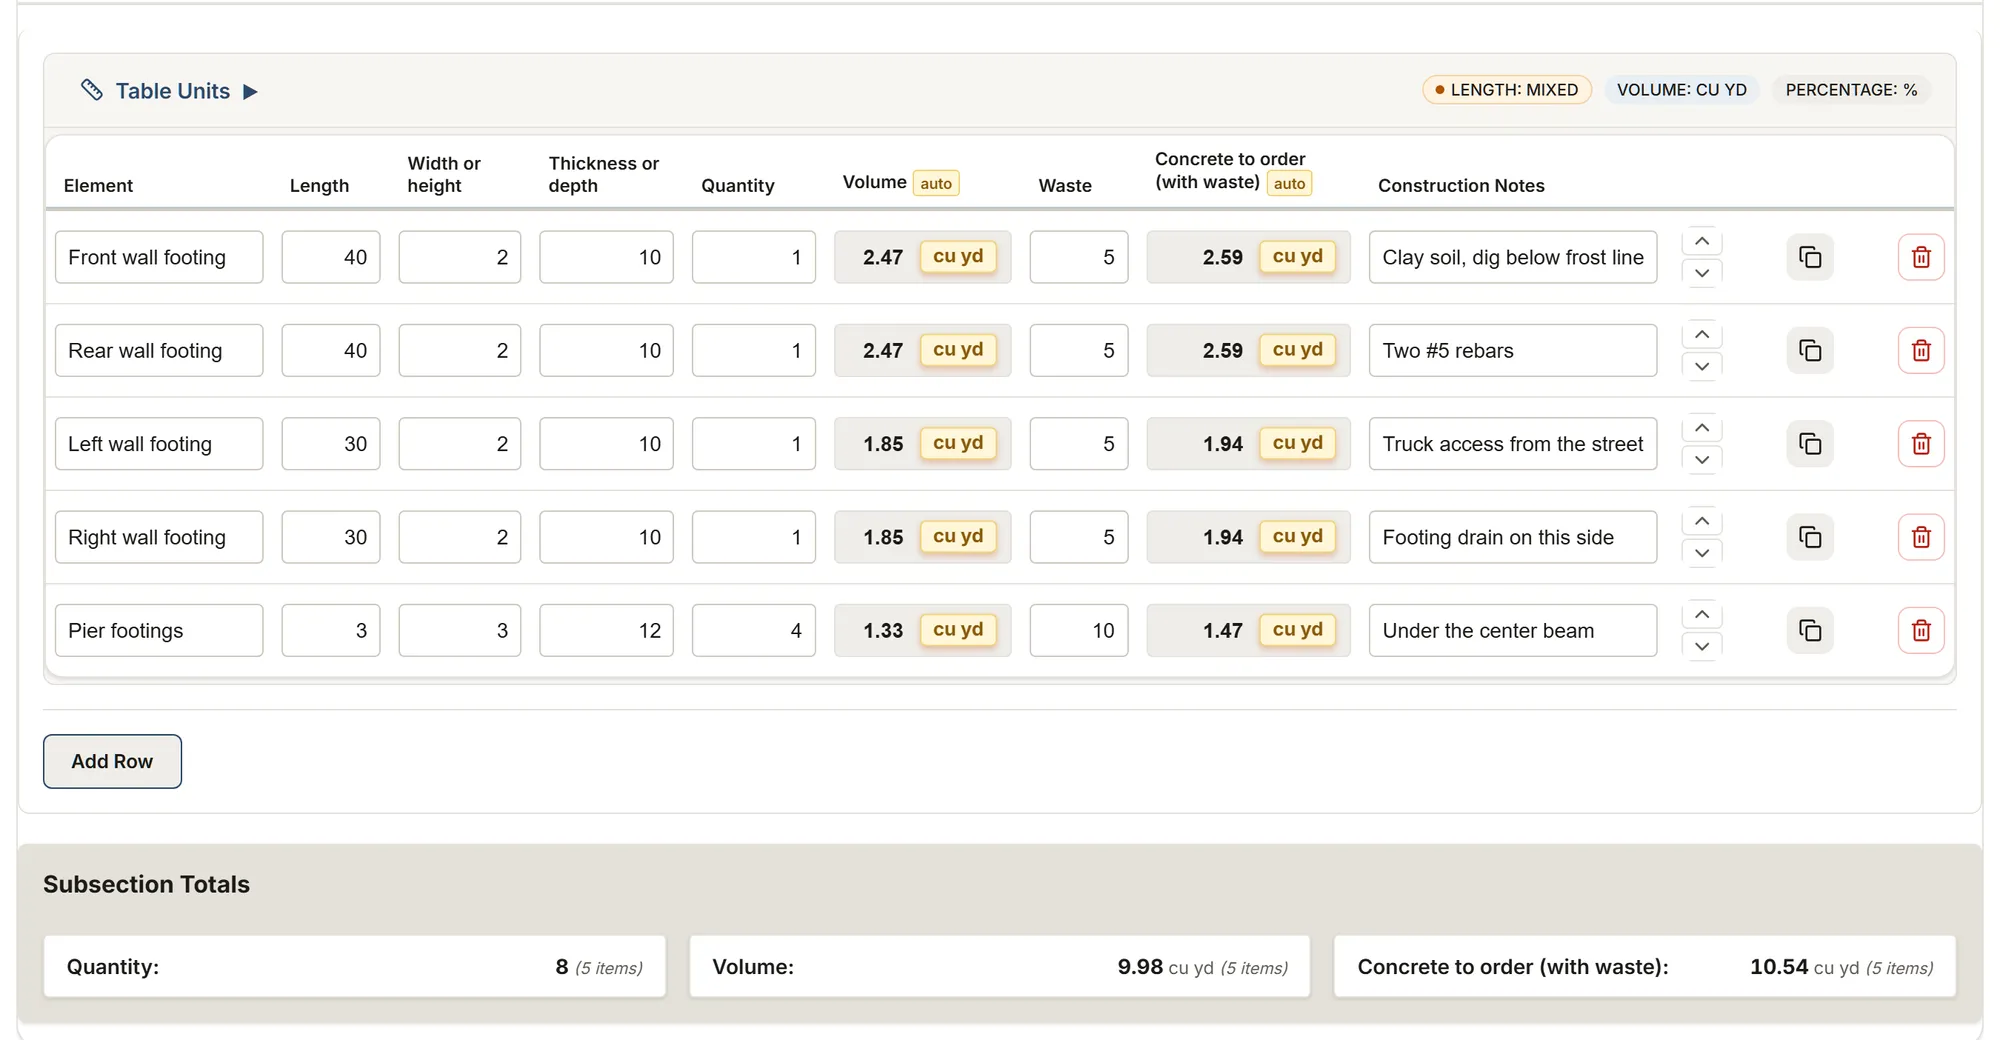Viewport: 2000px width, 1040px height.
Task: Open the PERCENTAGE: % unit badge
Action: click(1851, 90)
